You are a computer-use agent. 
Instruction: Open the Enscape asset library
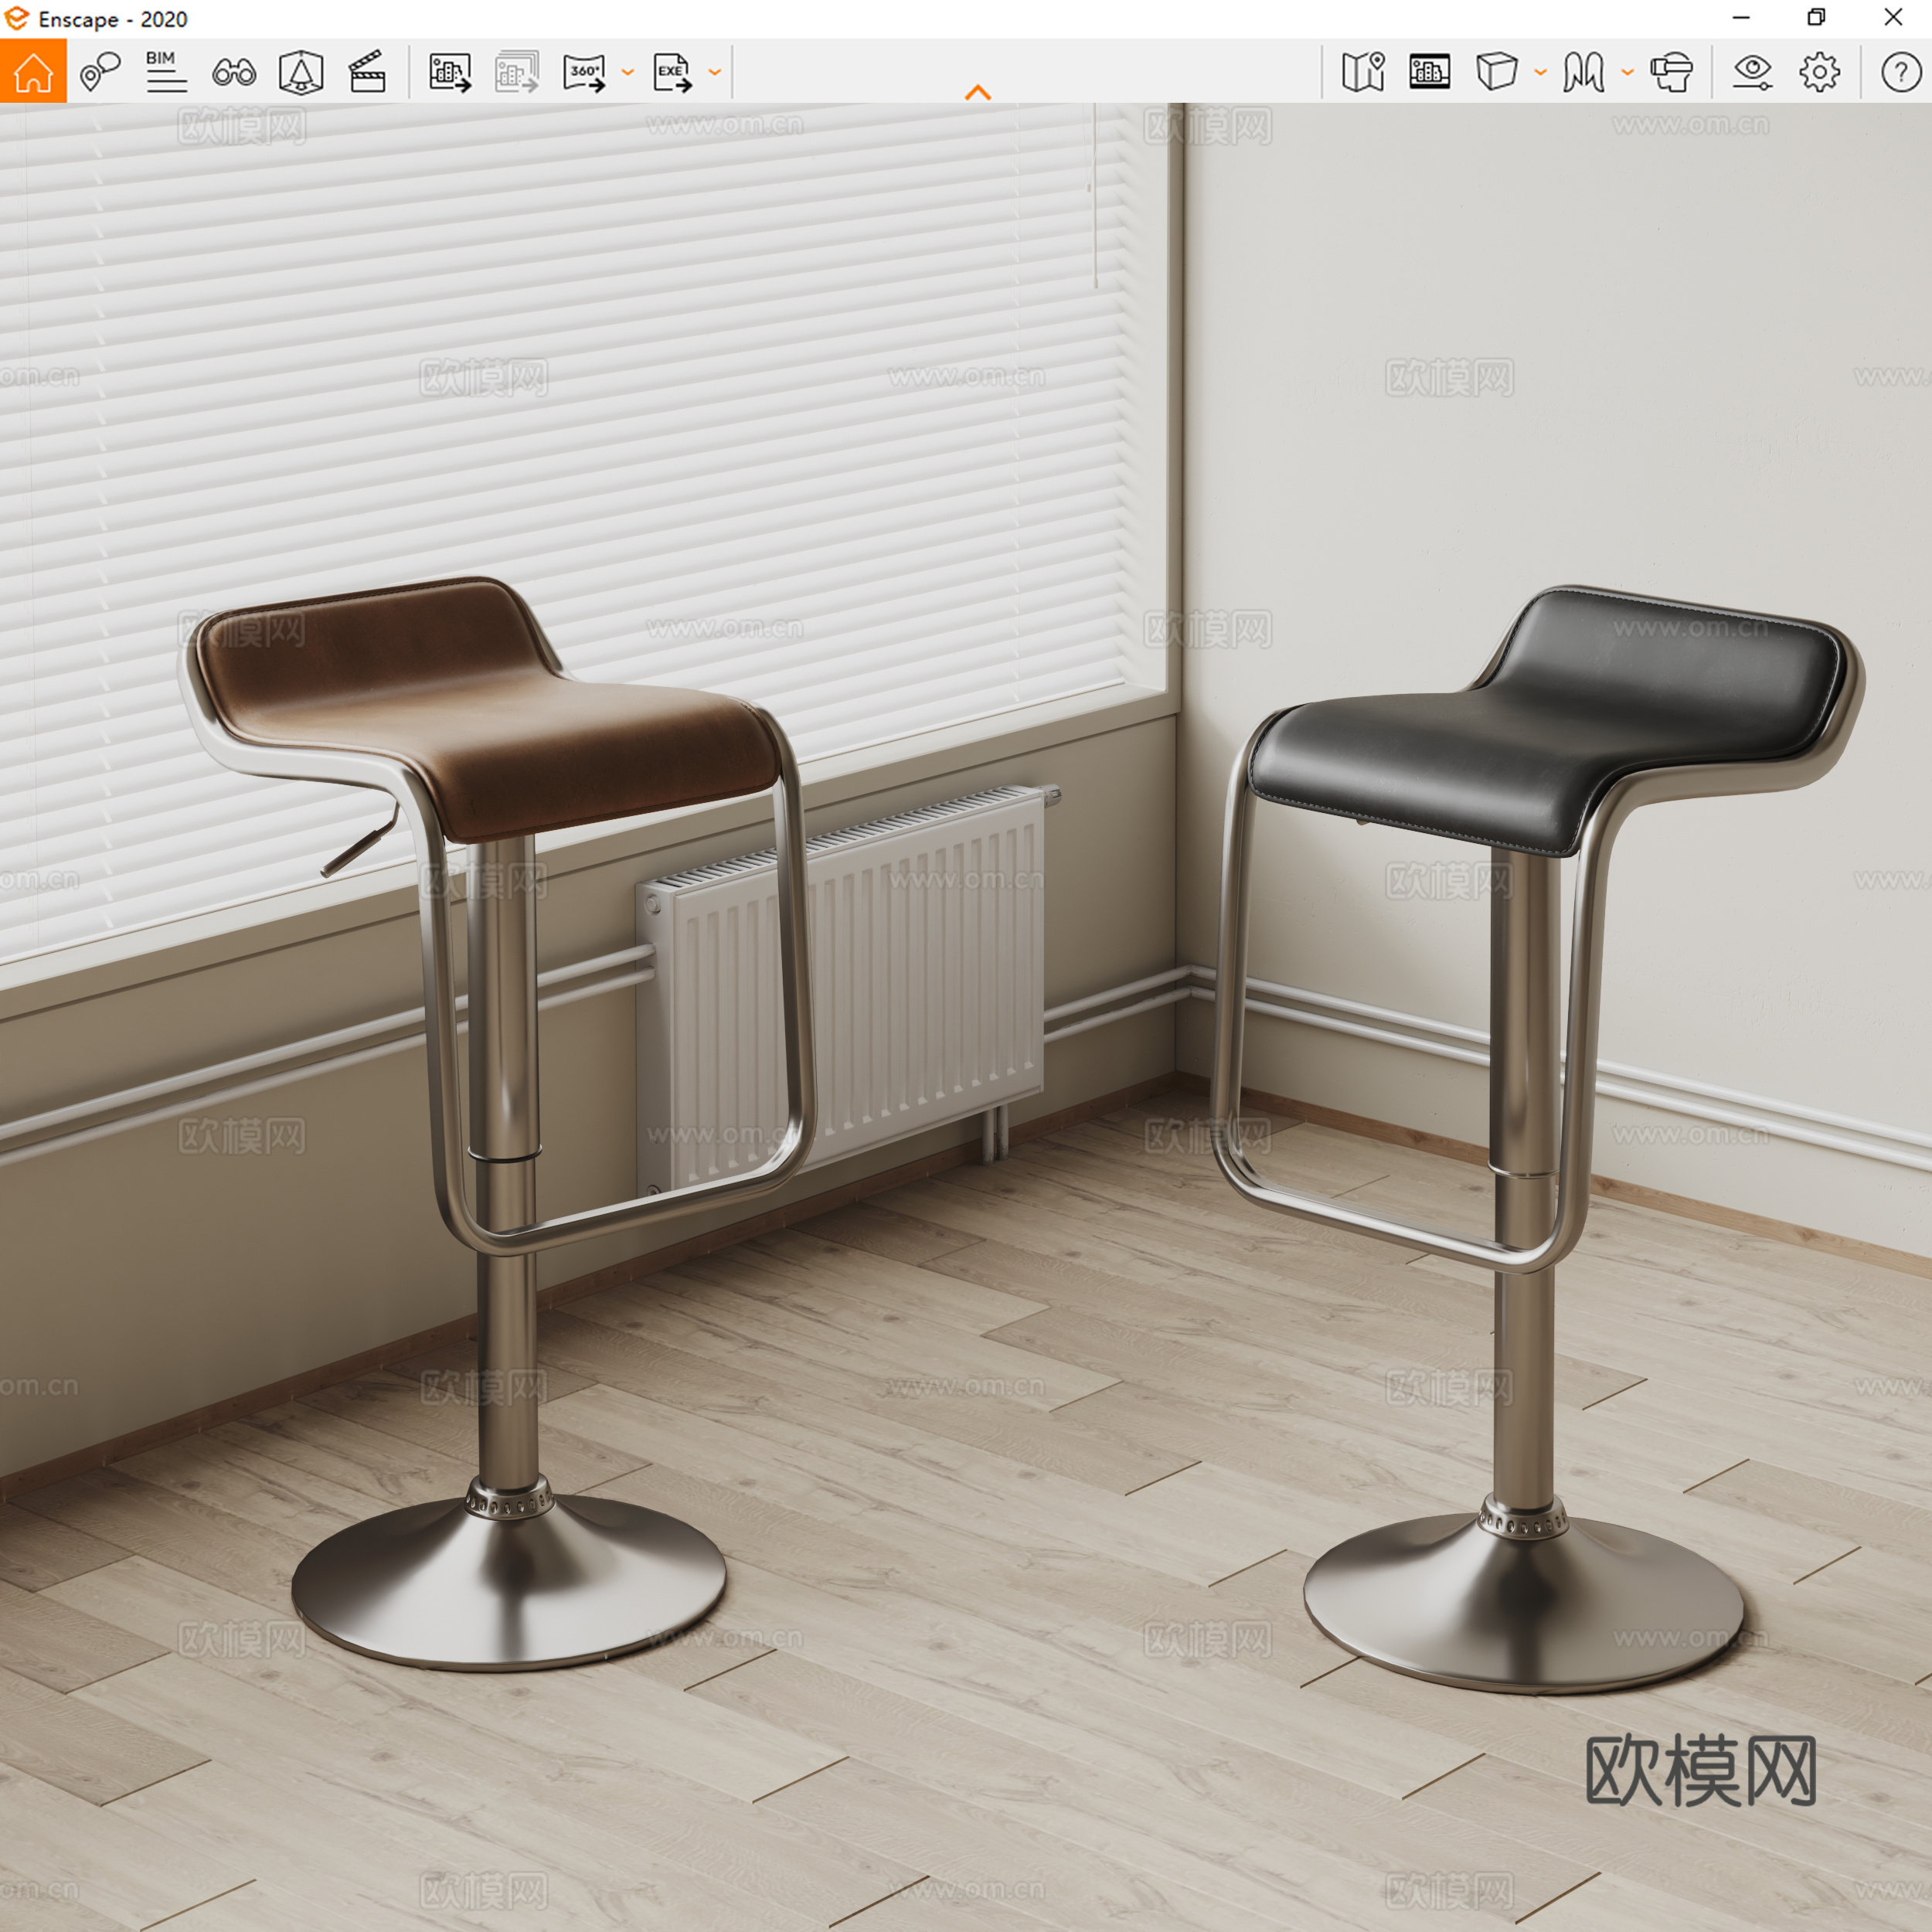301,71
